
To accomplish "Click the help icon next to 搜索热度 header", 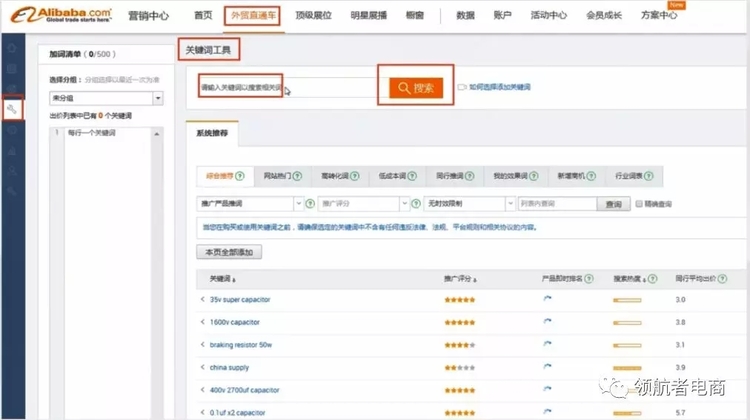I will pos(655,278).
